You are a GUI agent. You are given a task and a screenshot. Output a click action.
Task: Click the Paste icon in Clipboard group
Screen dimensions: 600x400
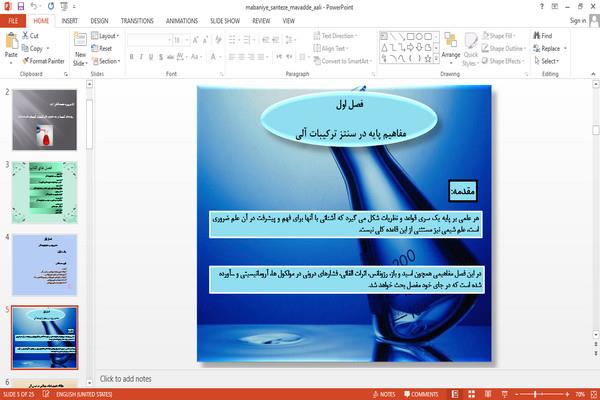[11, 41]
